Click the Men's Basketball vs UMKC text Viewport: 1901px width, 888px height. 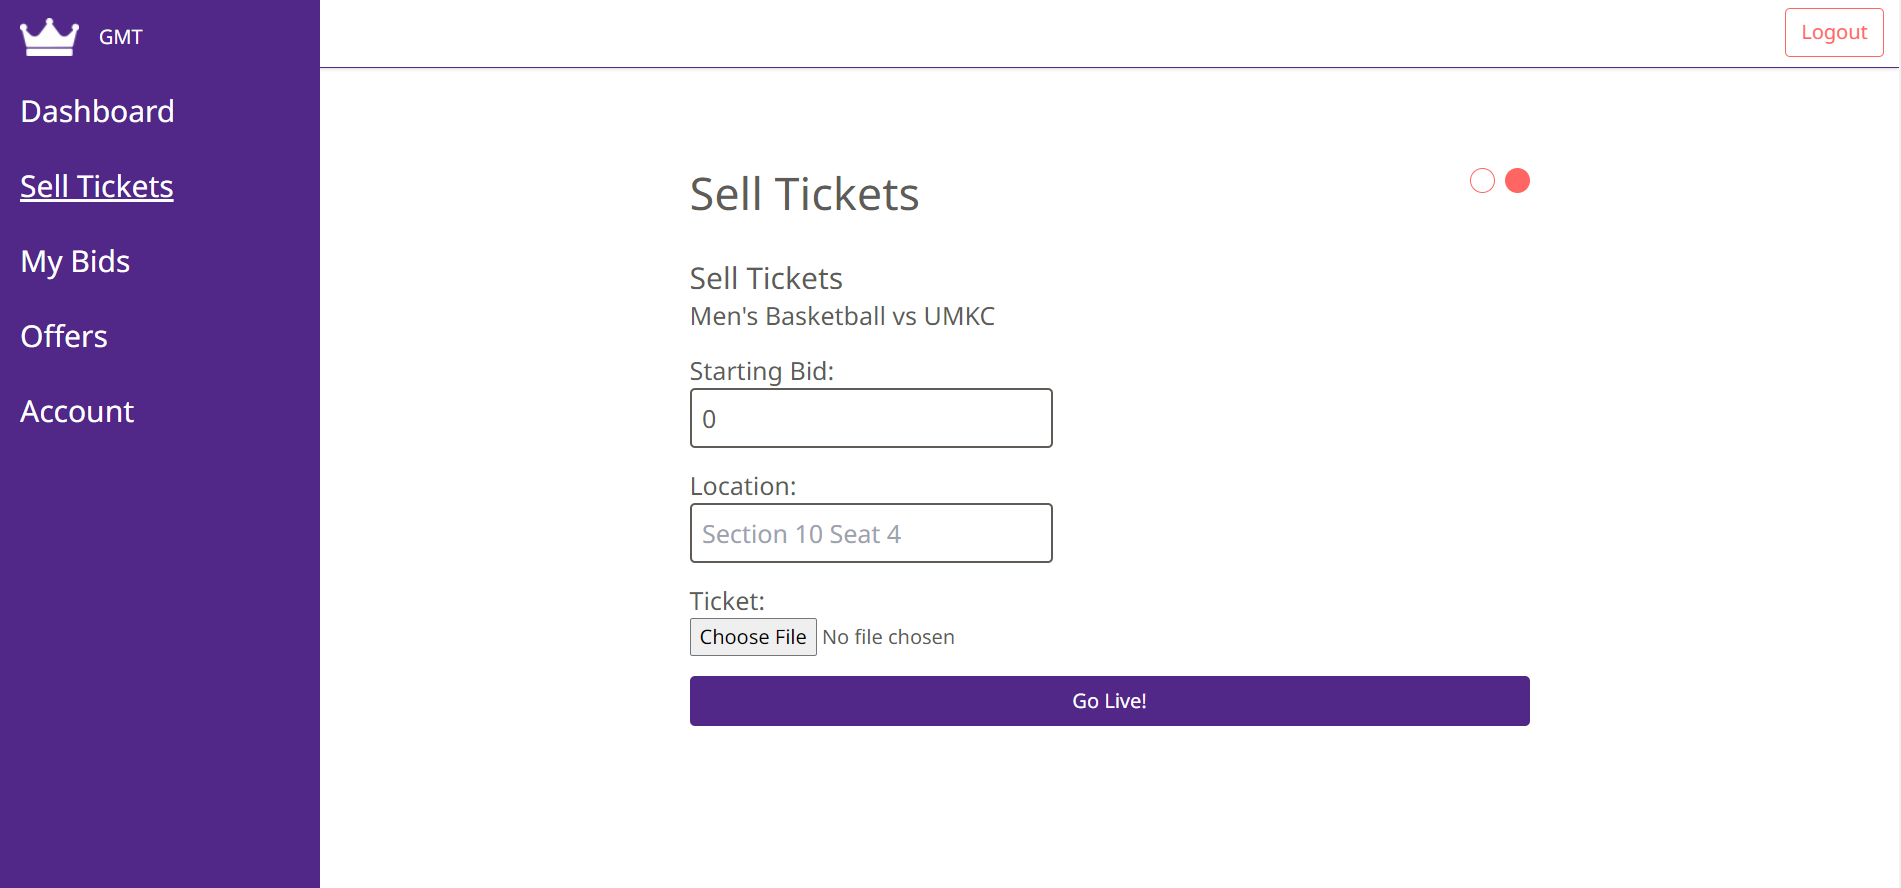point(842,316)
